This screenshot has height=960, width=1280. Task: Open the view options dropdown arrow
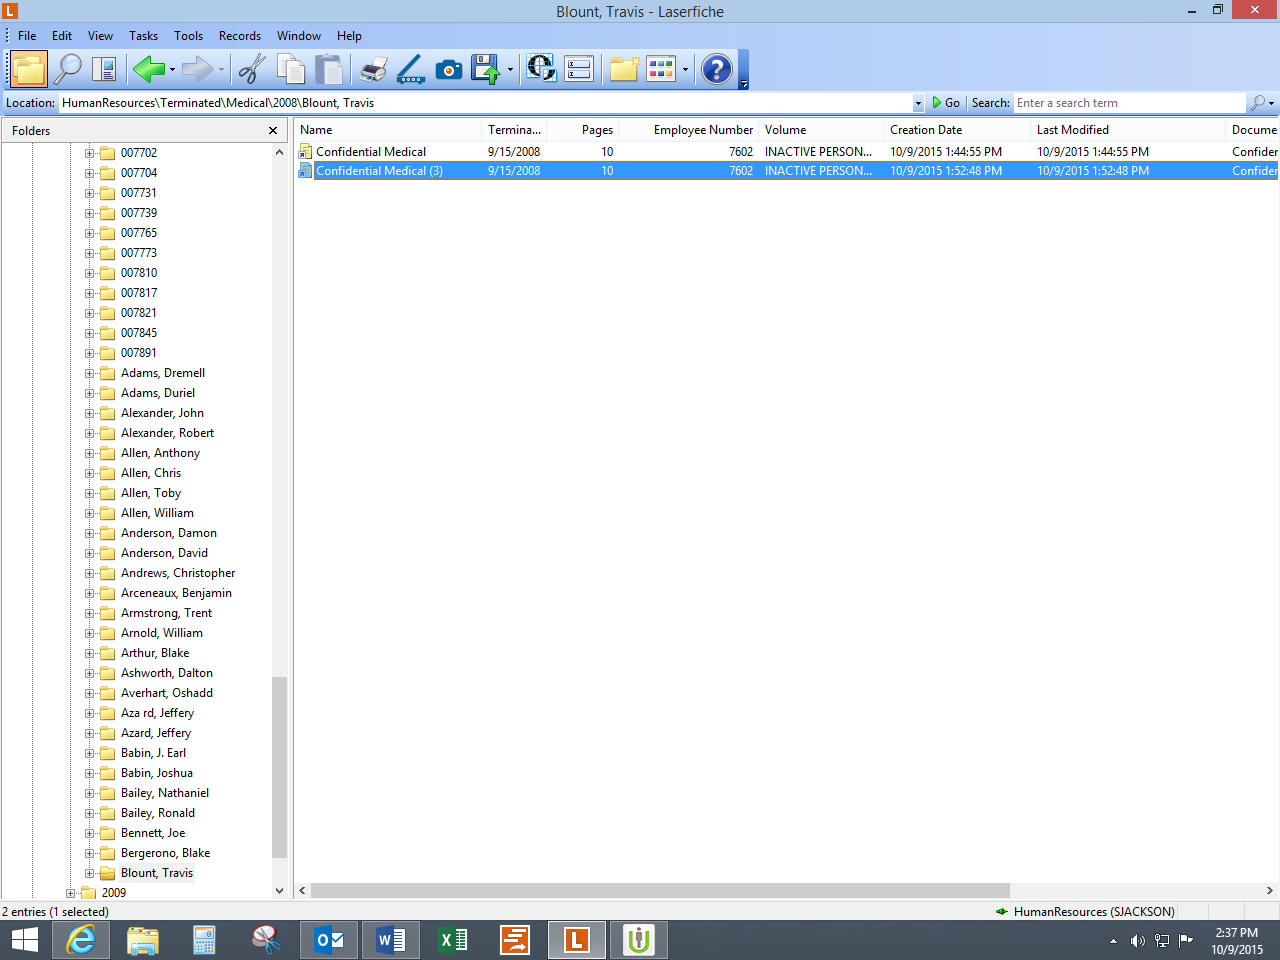685,70
